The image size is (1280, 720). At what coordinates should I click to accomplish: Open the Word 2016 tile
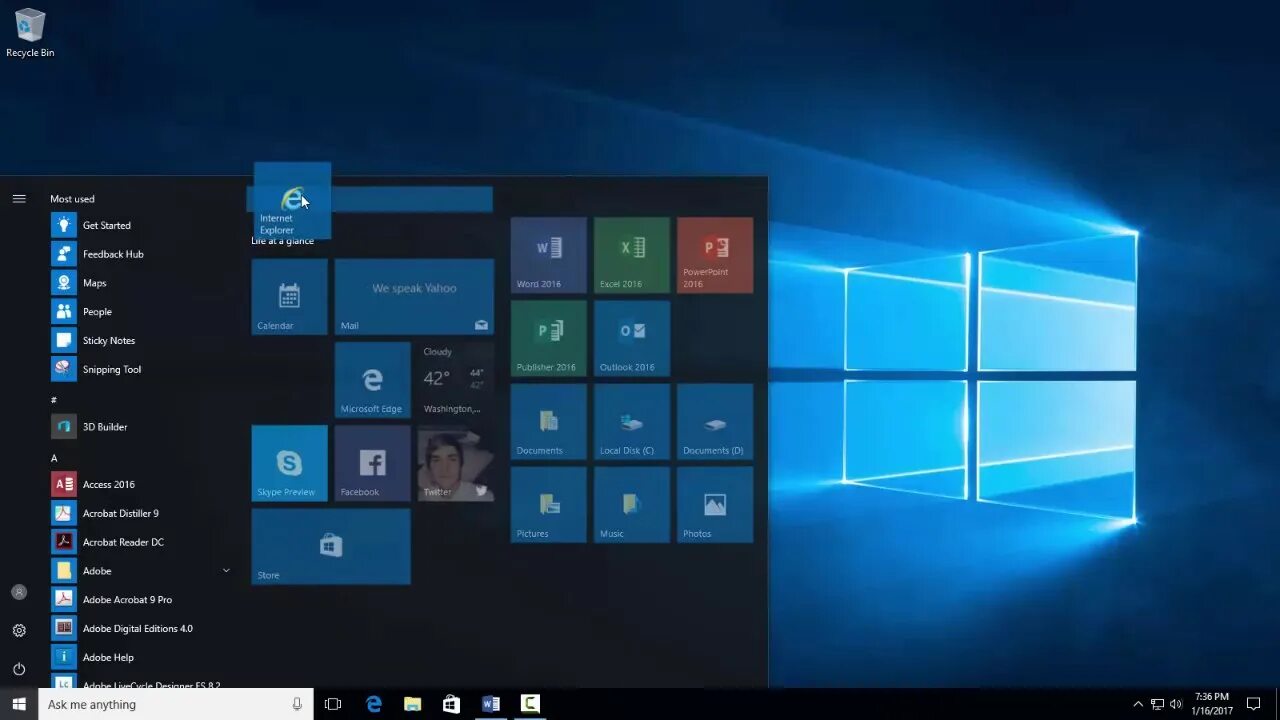tap(549, 255)
